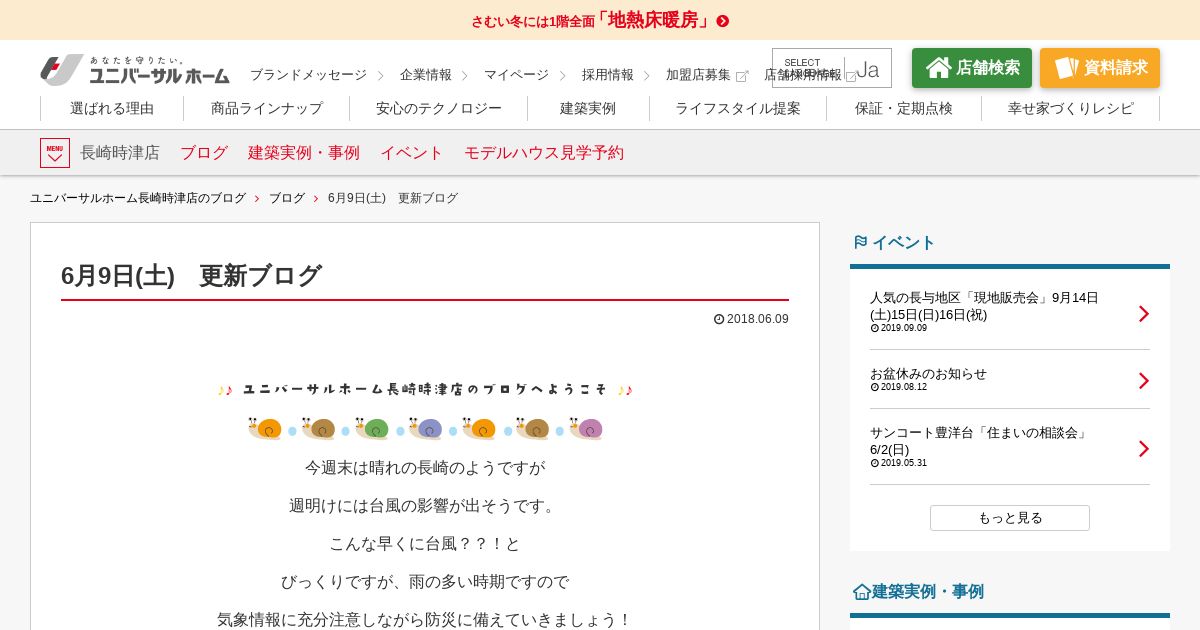Click the snail decoration row image
The width and height of the screenshot is (1200, 630).
(425, 429)
